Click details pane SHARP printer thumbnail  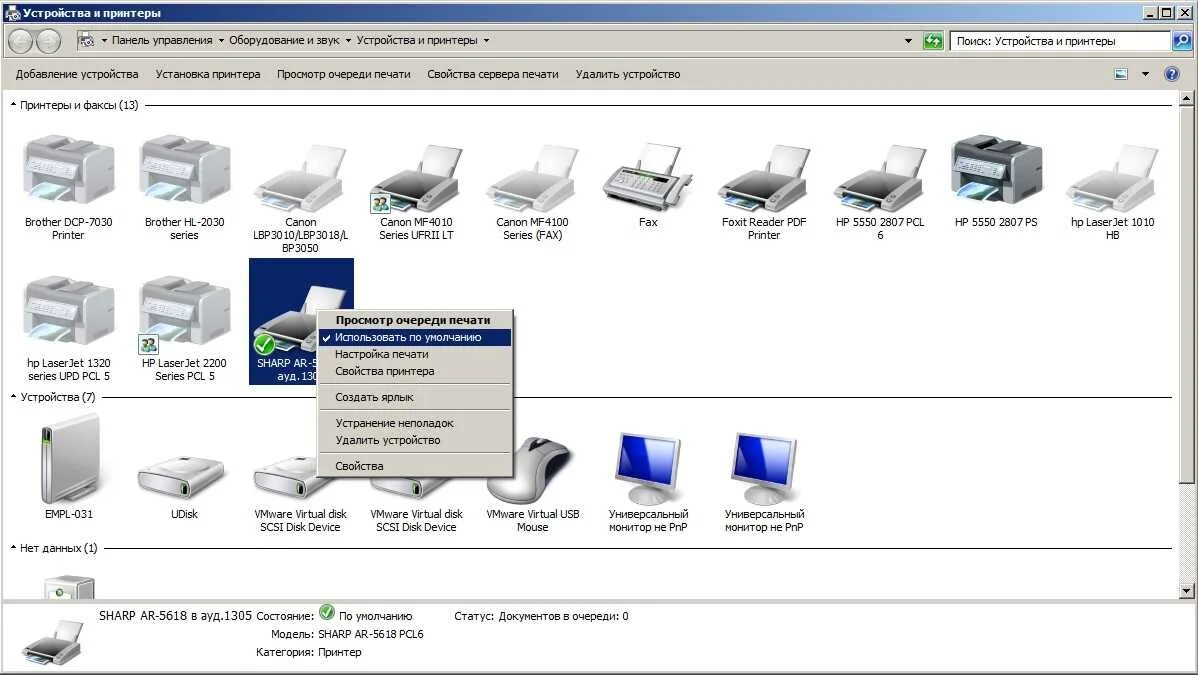tap(53, 641)
